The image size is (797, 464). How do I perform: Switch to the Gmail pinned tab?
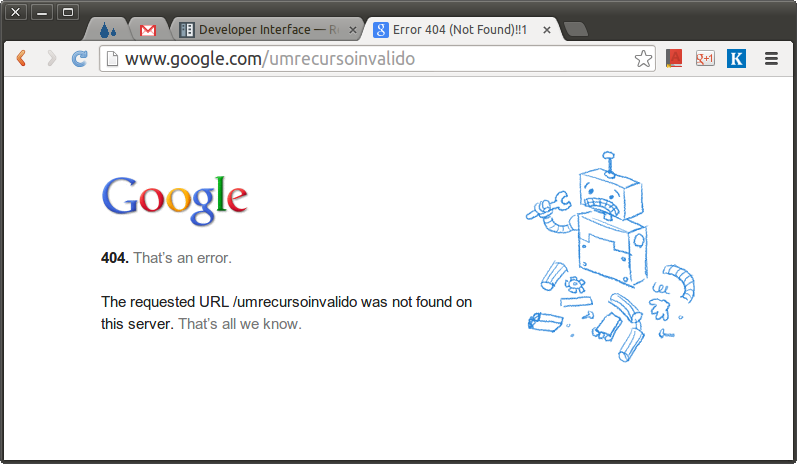148,30
